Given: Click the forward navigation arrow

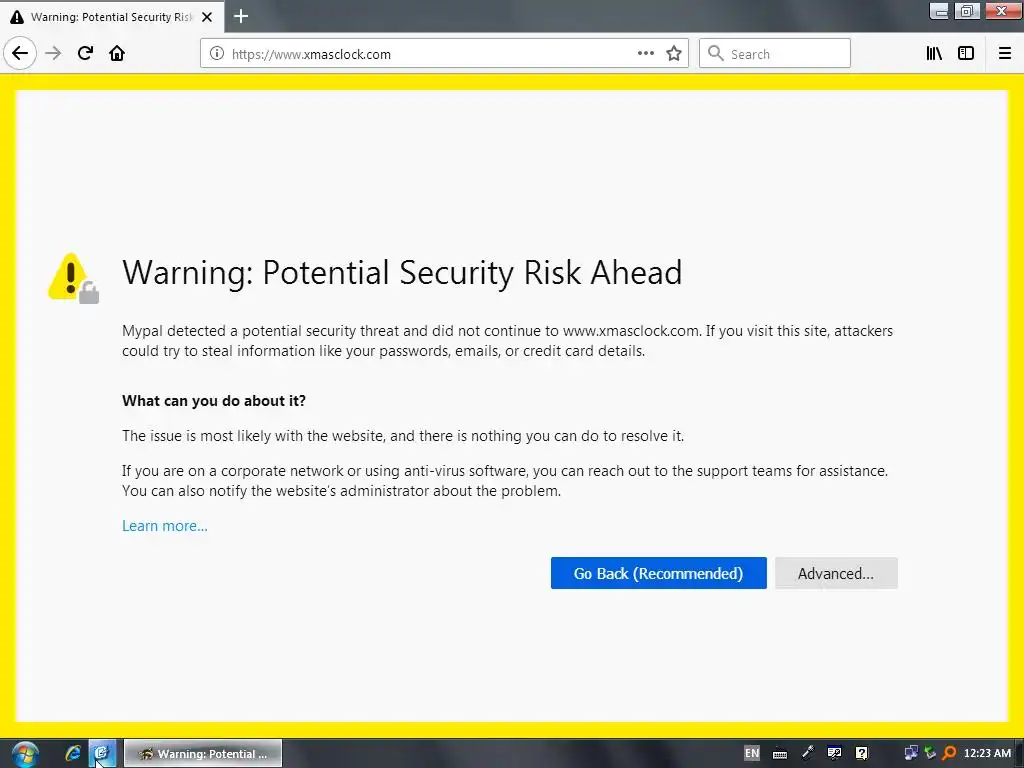Looking at the screenshot, I should (54, 53).
